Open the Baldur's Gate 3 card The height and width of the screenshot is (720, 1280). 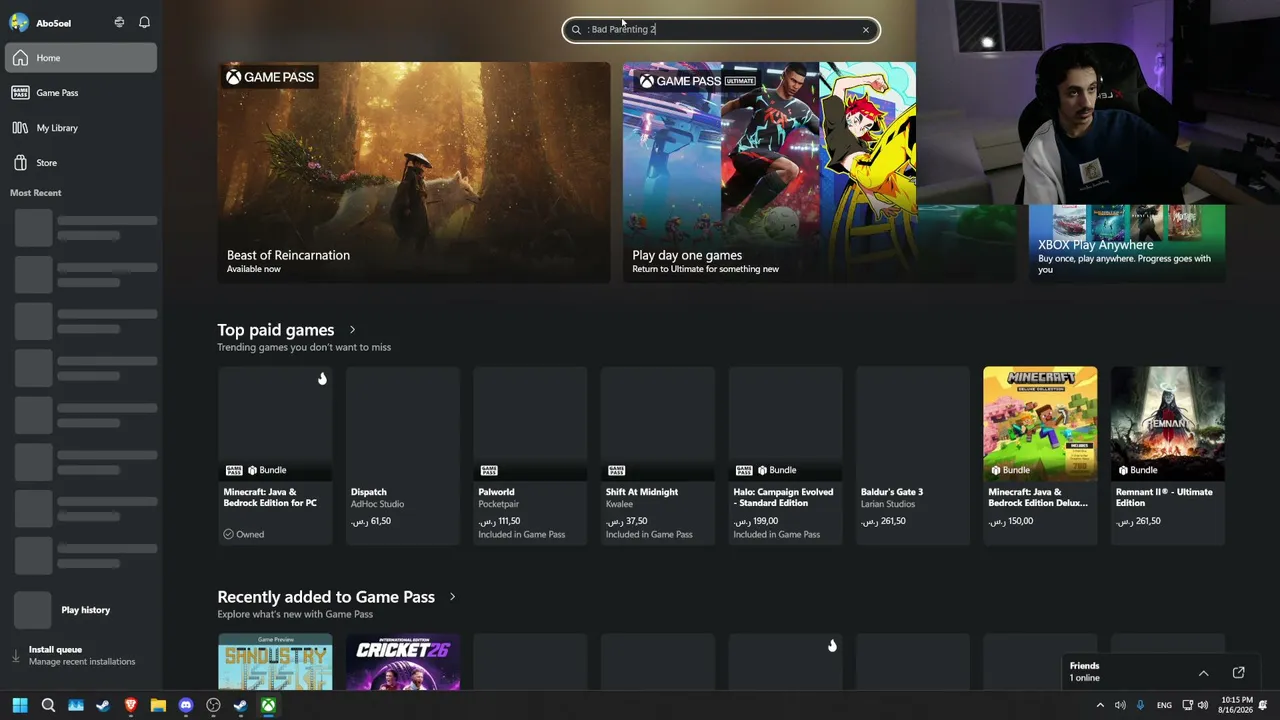click(x=913, y=455)
